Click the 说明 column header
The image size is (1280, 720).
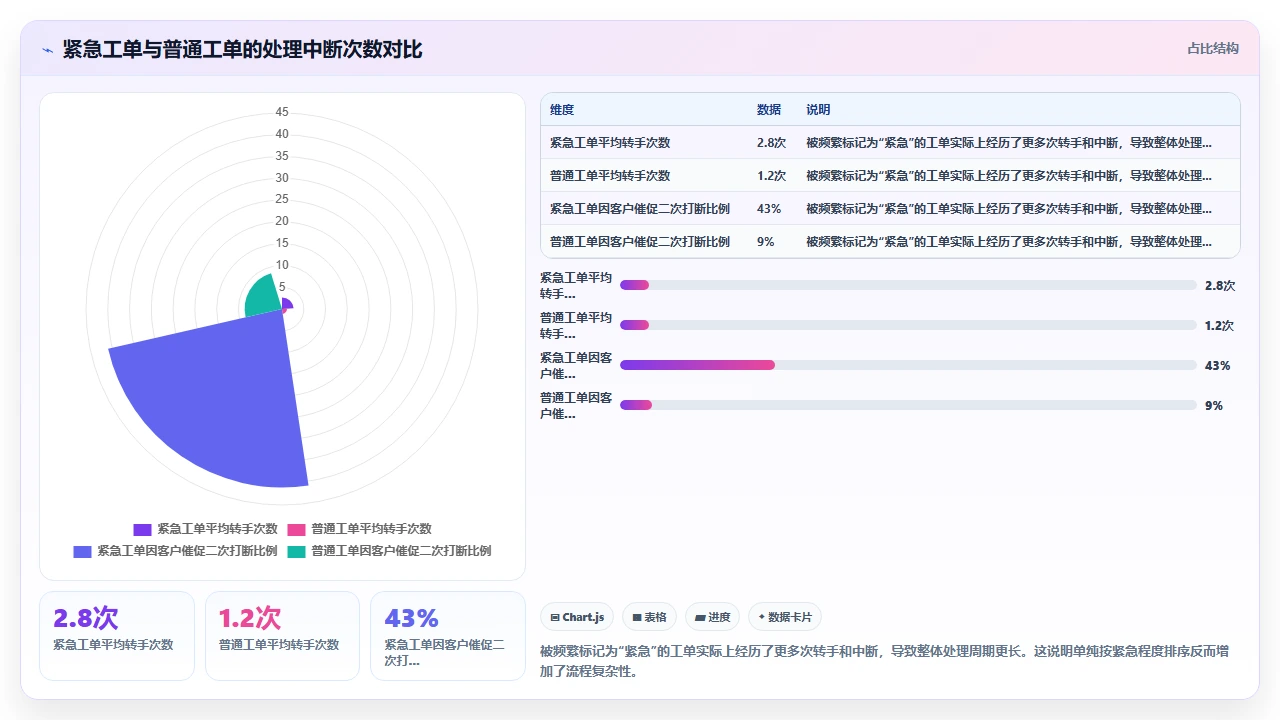coord(818,110)
